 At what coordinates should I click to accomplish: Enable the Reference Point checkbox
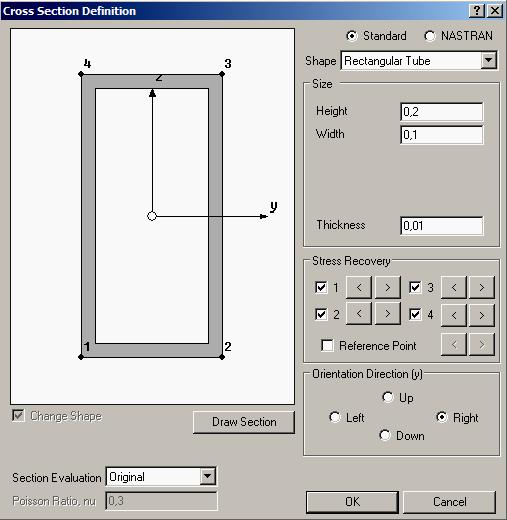(x=327, y=345)
